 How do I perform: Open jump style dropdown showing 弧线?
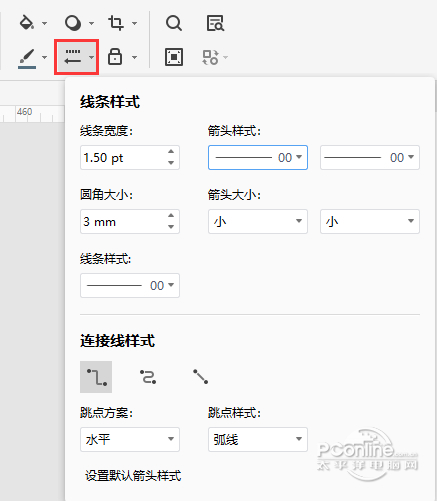[x=258, y=439]
